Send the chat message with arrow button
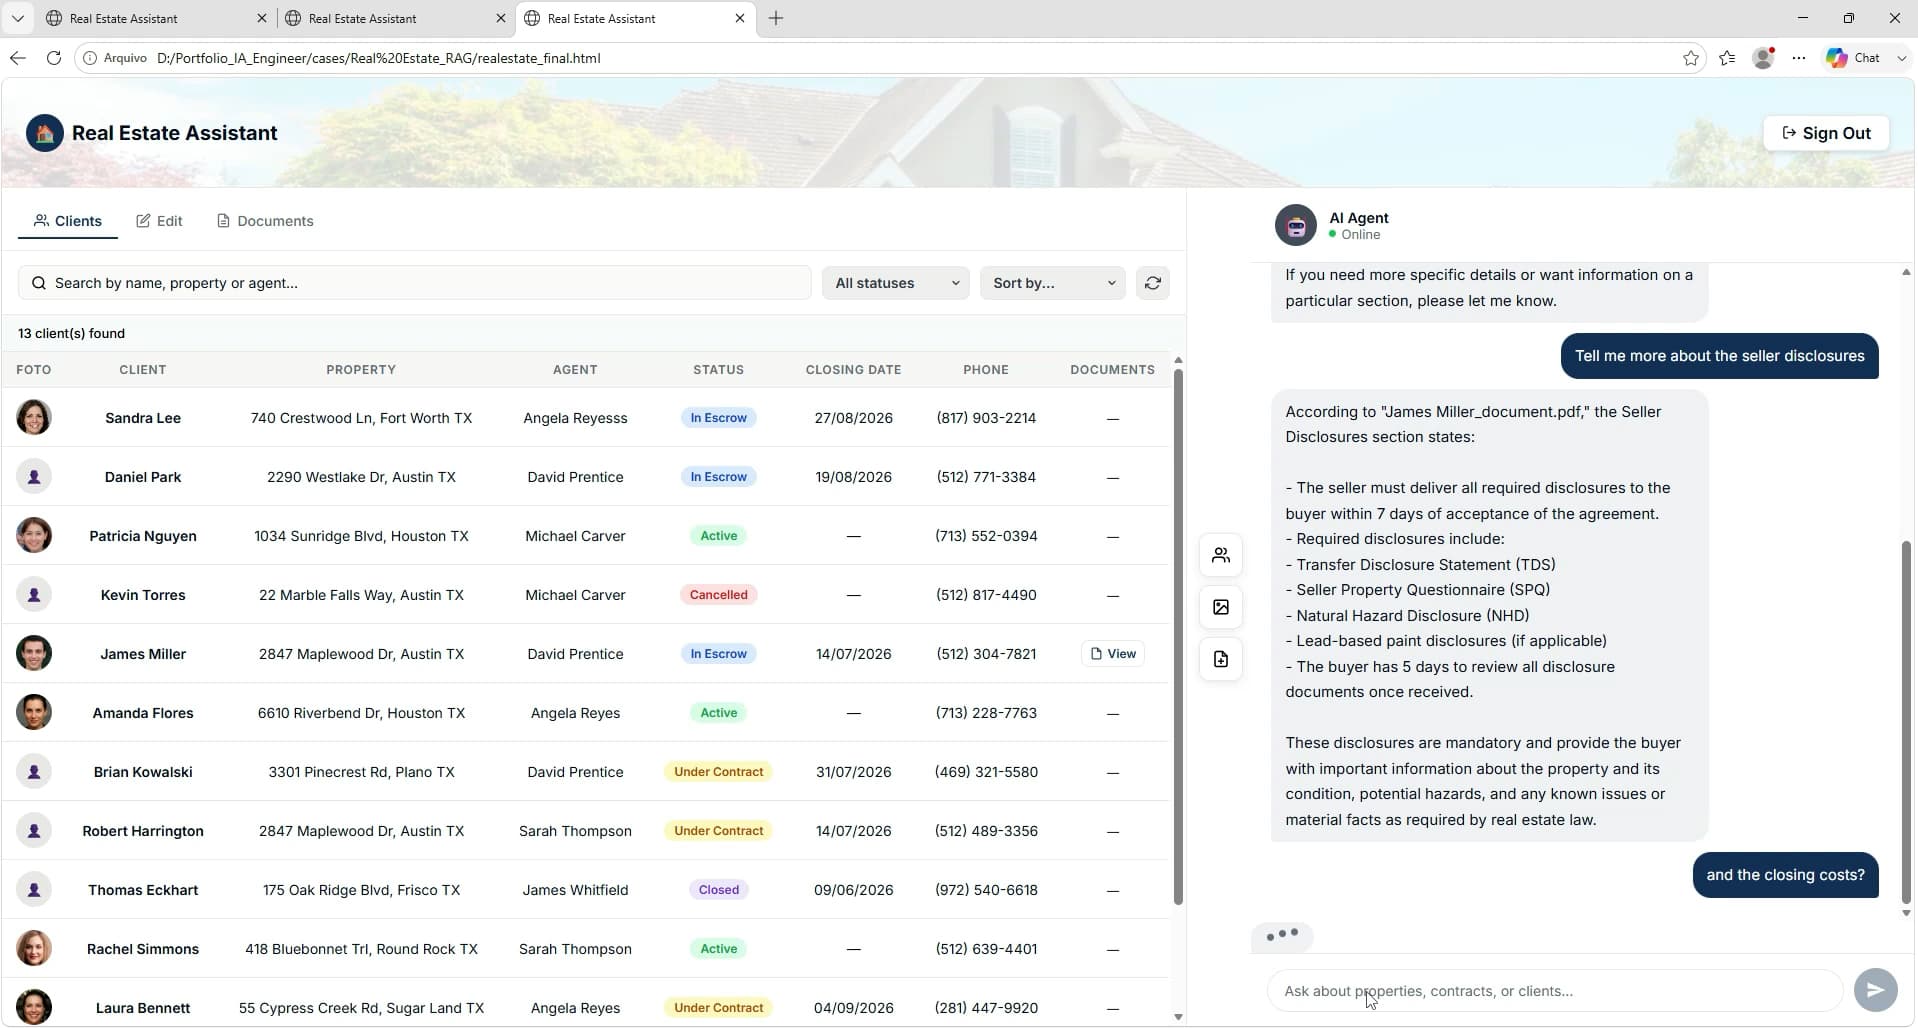The width and height of the screenshot is (1918, 1028). [x=1875, y=990]
